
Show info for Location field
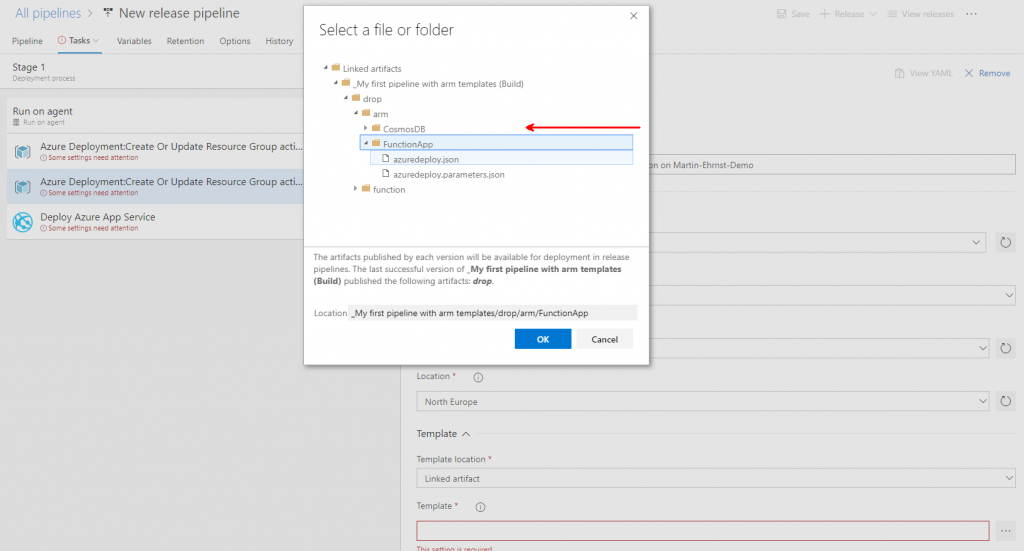click(478, 377)
